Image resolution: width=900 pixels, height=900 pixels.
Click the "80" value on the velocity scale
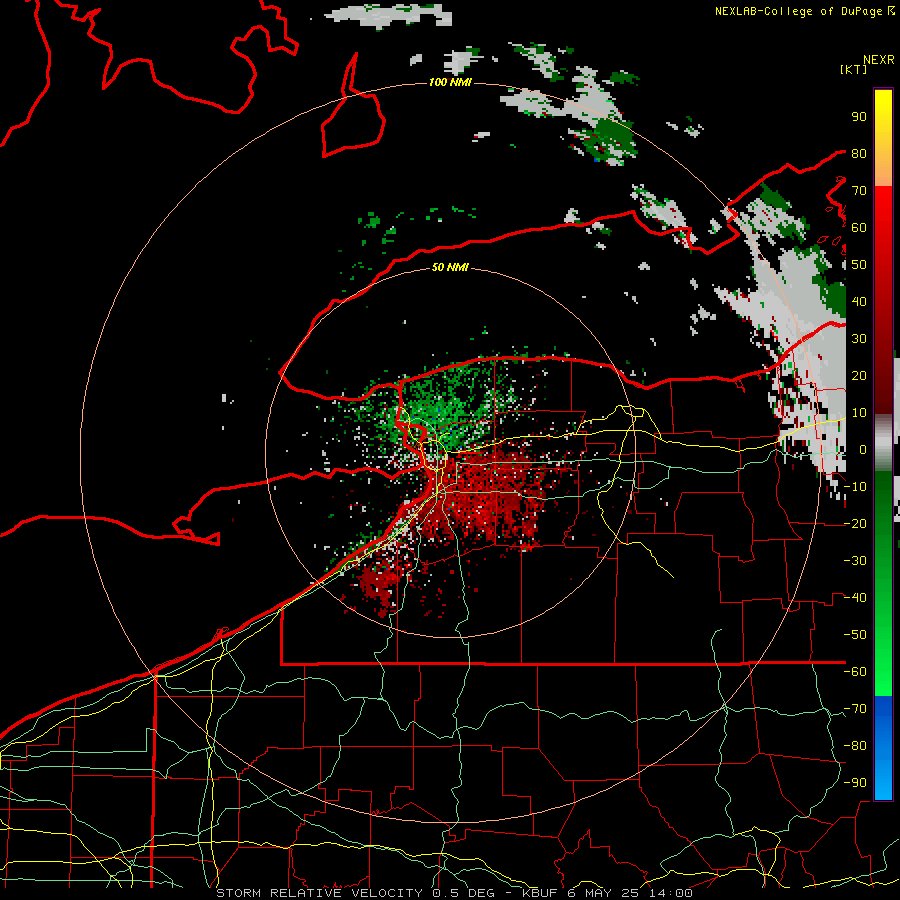click(x=859, y=154)
